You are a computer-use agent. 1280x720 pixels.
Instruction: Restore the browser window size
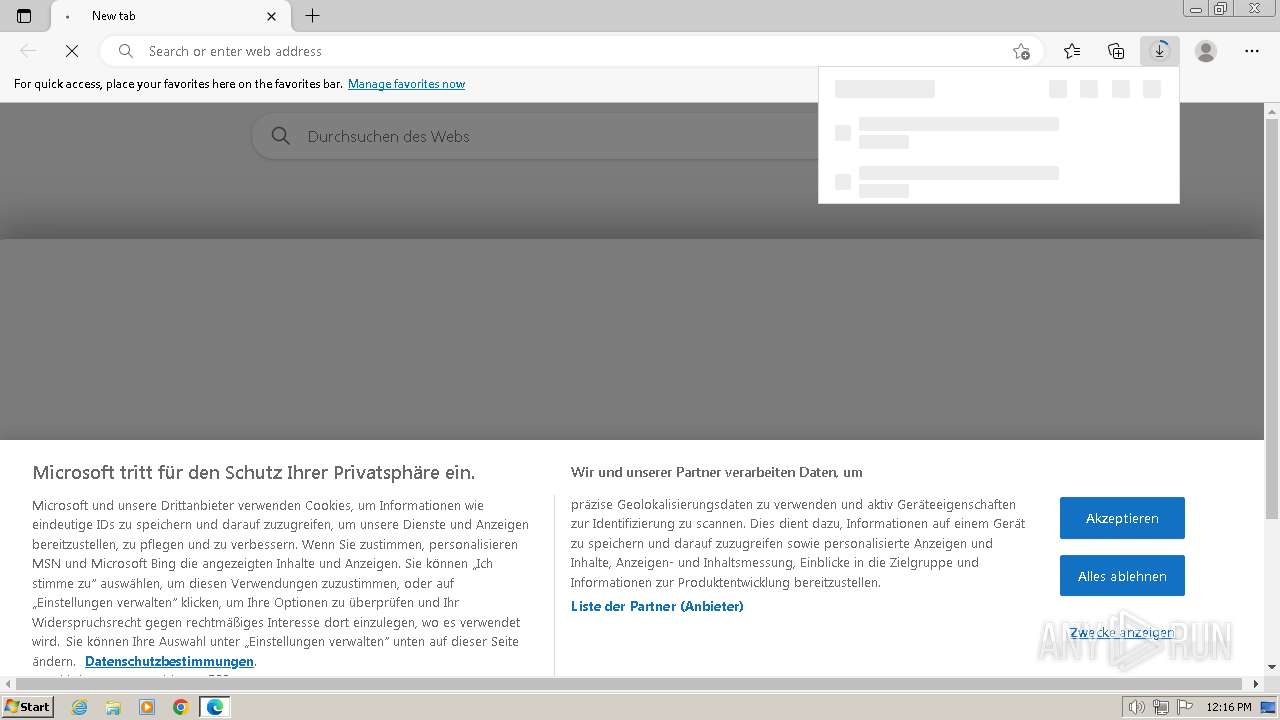coord(1221,9)
